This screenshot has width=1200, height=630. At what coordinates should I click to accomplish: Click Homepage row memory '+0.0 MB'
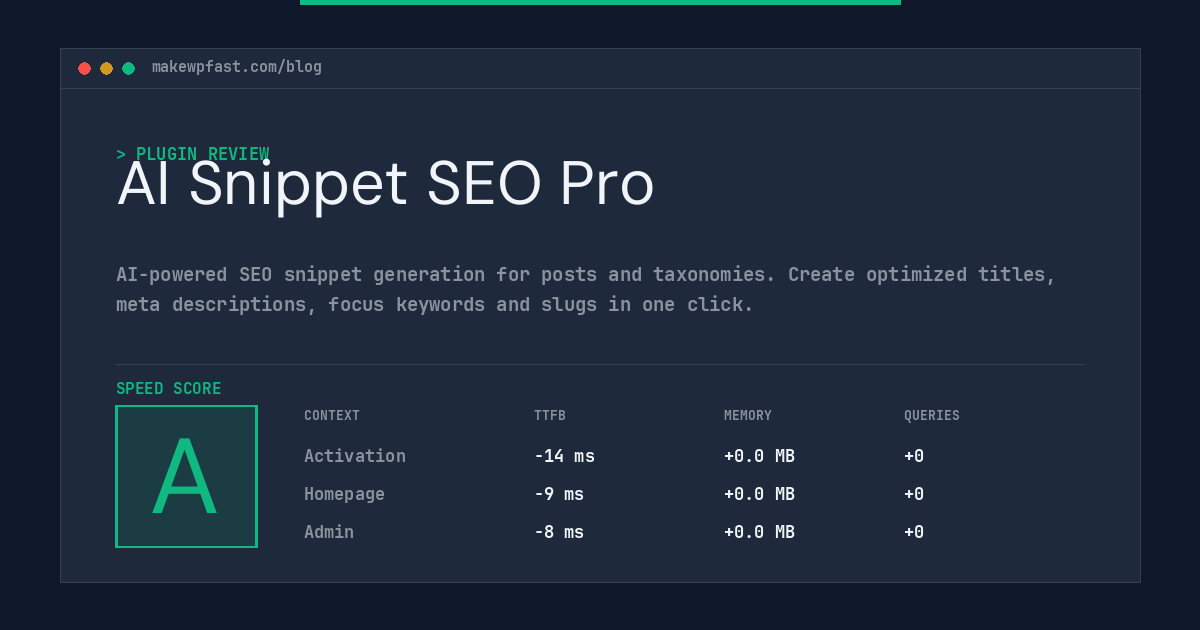pos(759,494)
